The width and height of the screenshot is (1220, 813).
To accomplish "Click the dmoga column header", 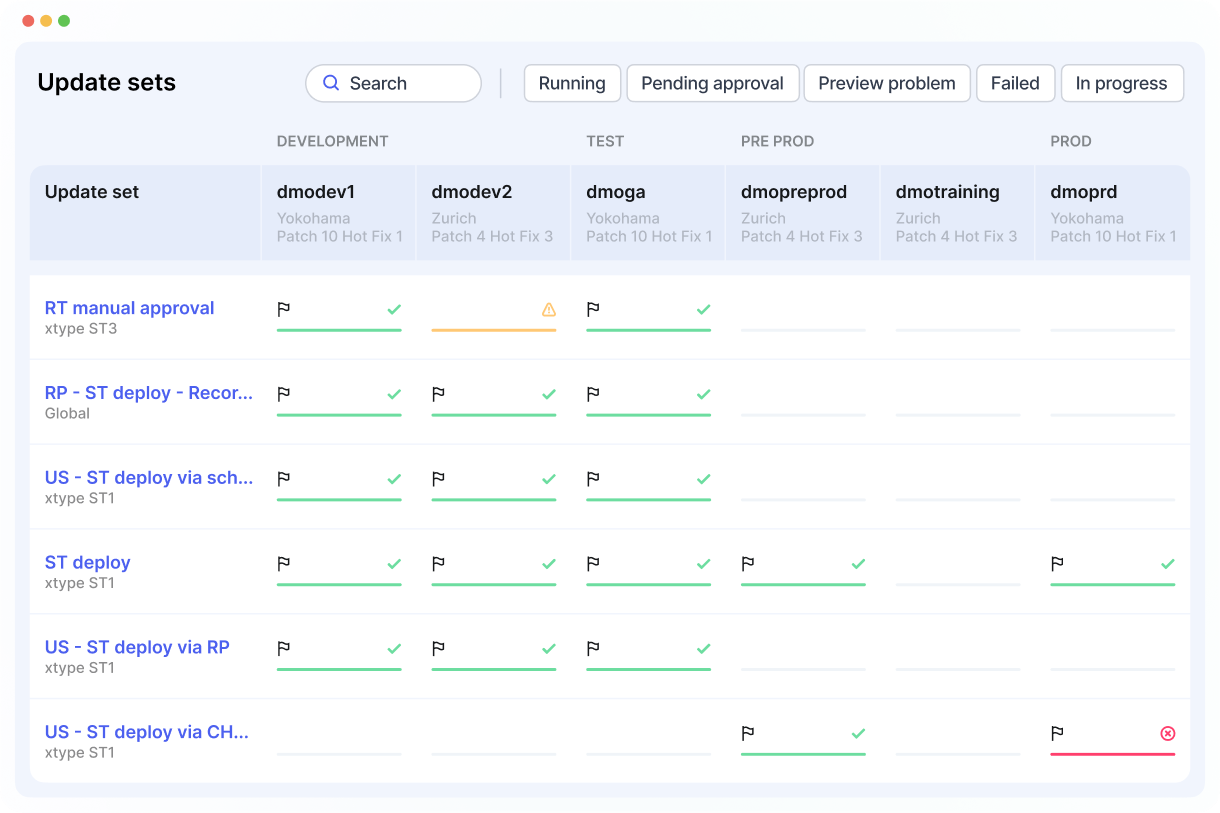I will (648, 213).
